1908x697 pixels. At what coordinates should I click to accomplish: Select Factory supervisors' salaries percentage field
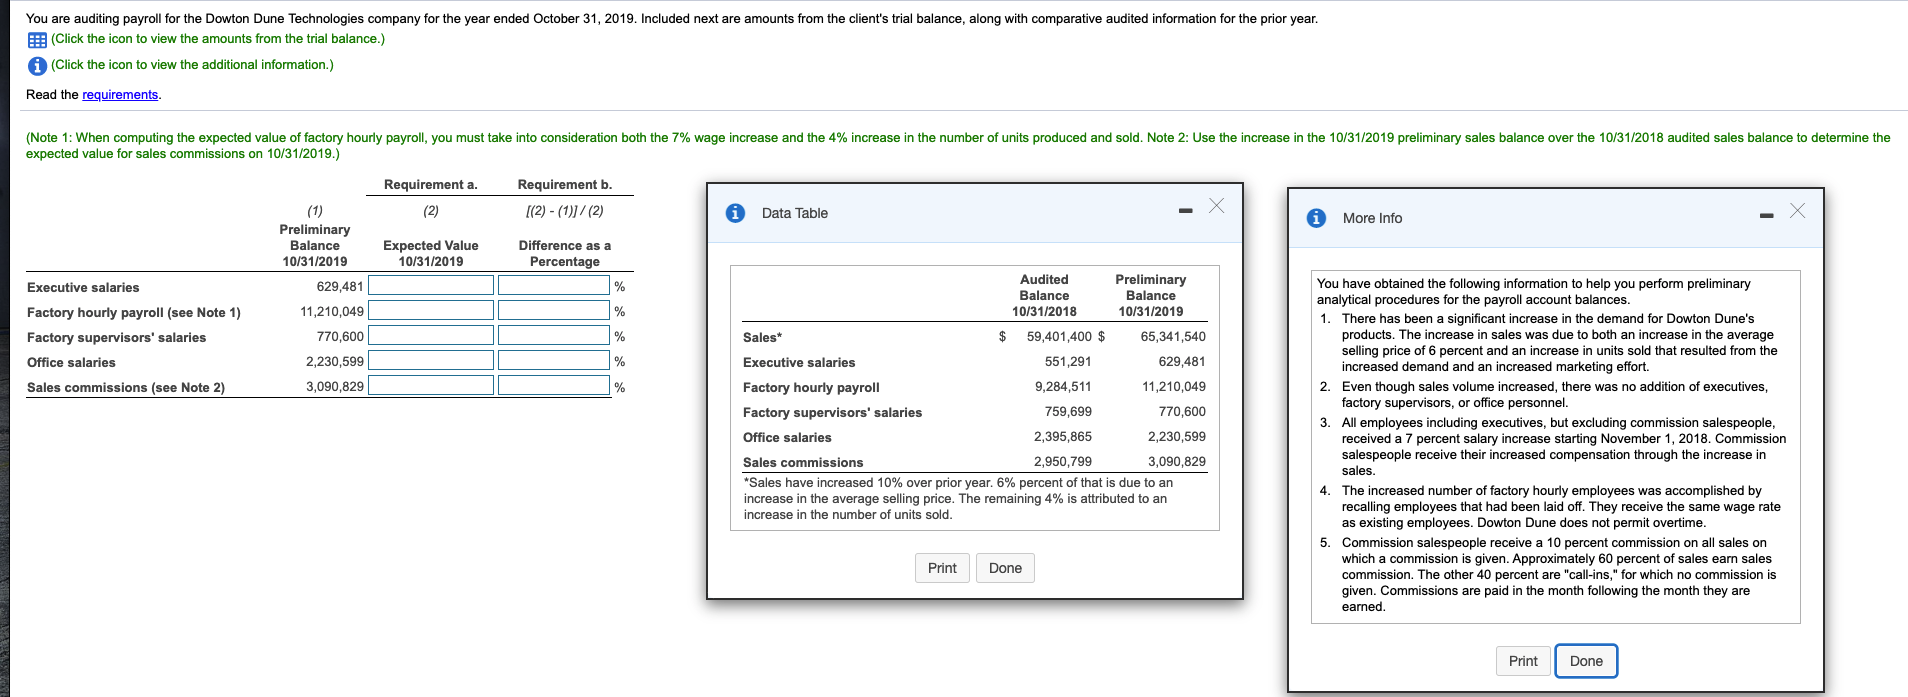554,336
